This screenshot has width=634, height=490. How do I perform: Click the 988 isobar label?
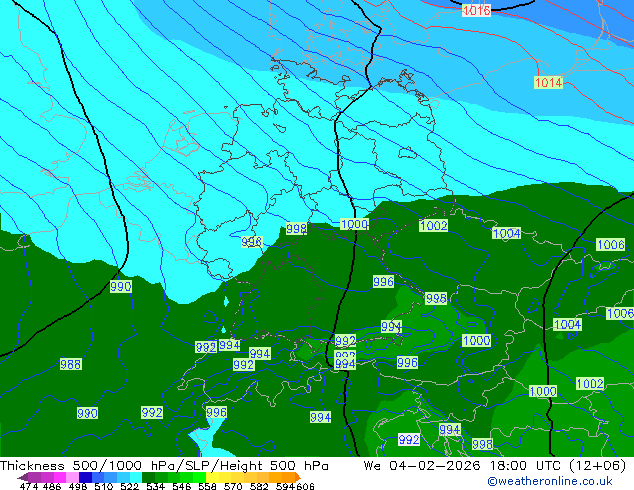[x=70, y=364]
